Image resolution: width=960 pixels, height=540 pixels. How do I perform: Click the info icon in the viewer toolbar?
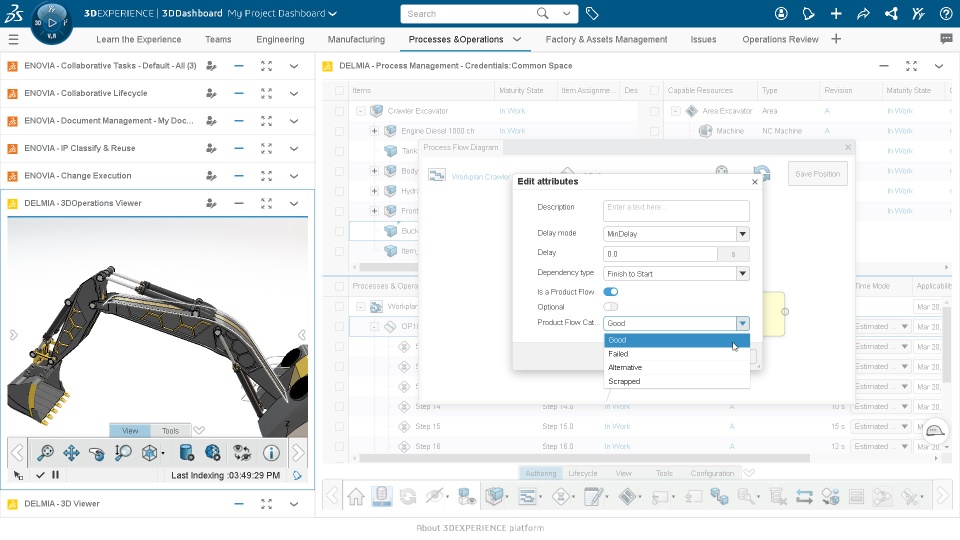click(271, 452)
